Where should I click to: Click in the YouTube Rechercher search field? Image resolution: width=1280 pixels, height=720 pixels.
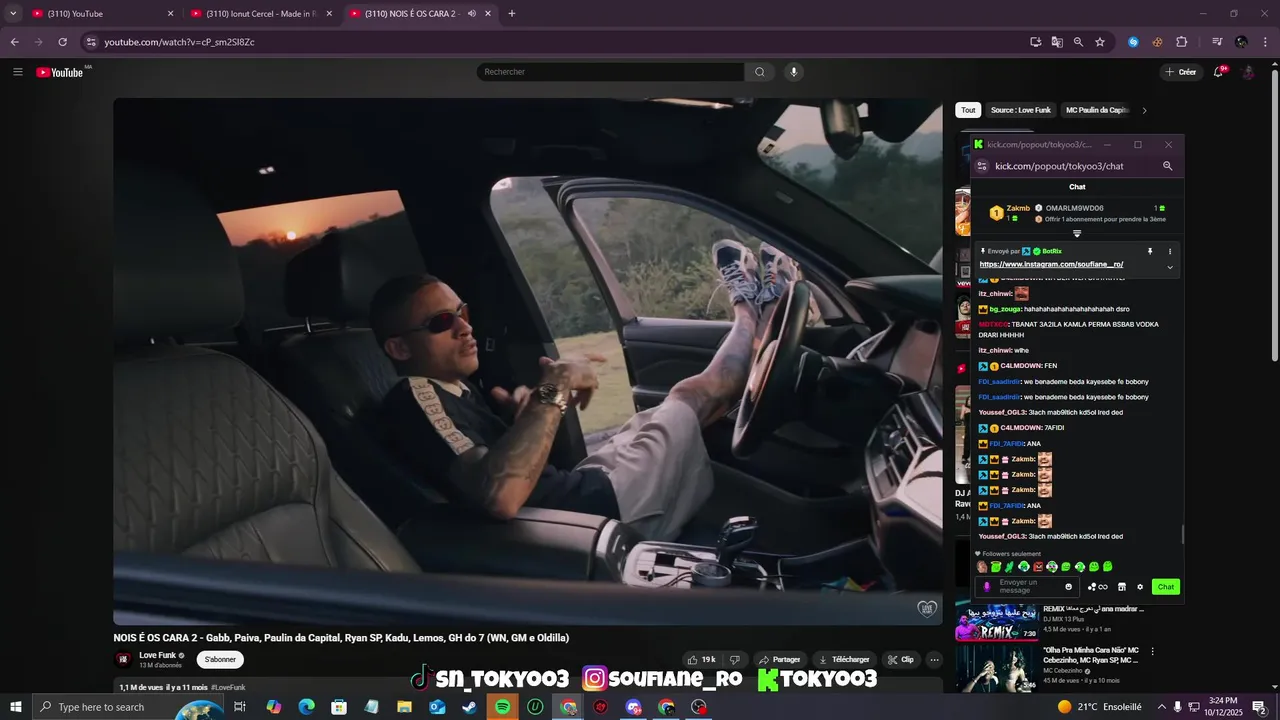click(x=610, y=72)
